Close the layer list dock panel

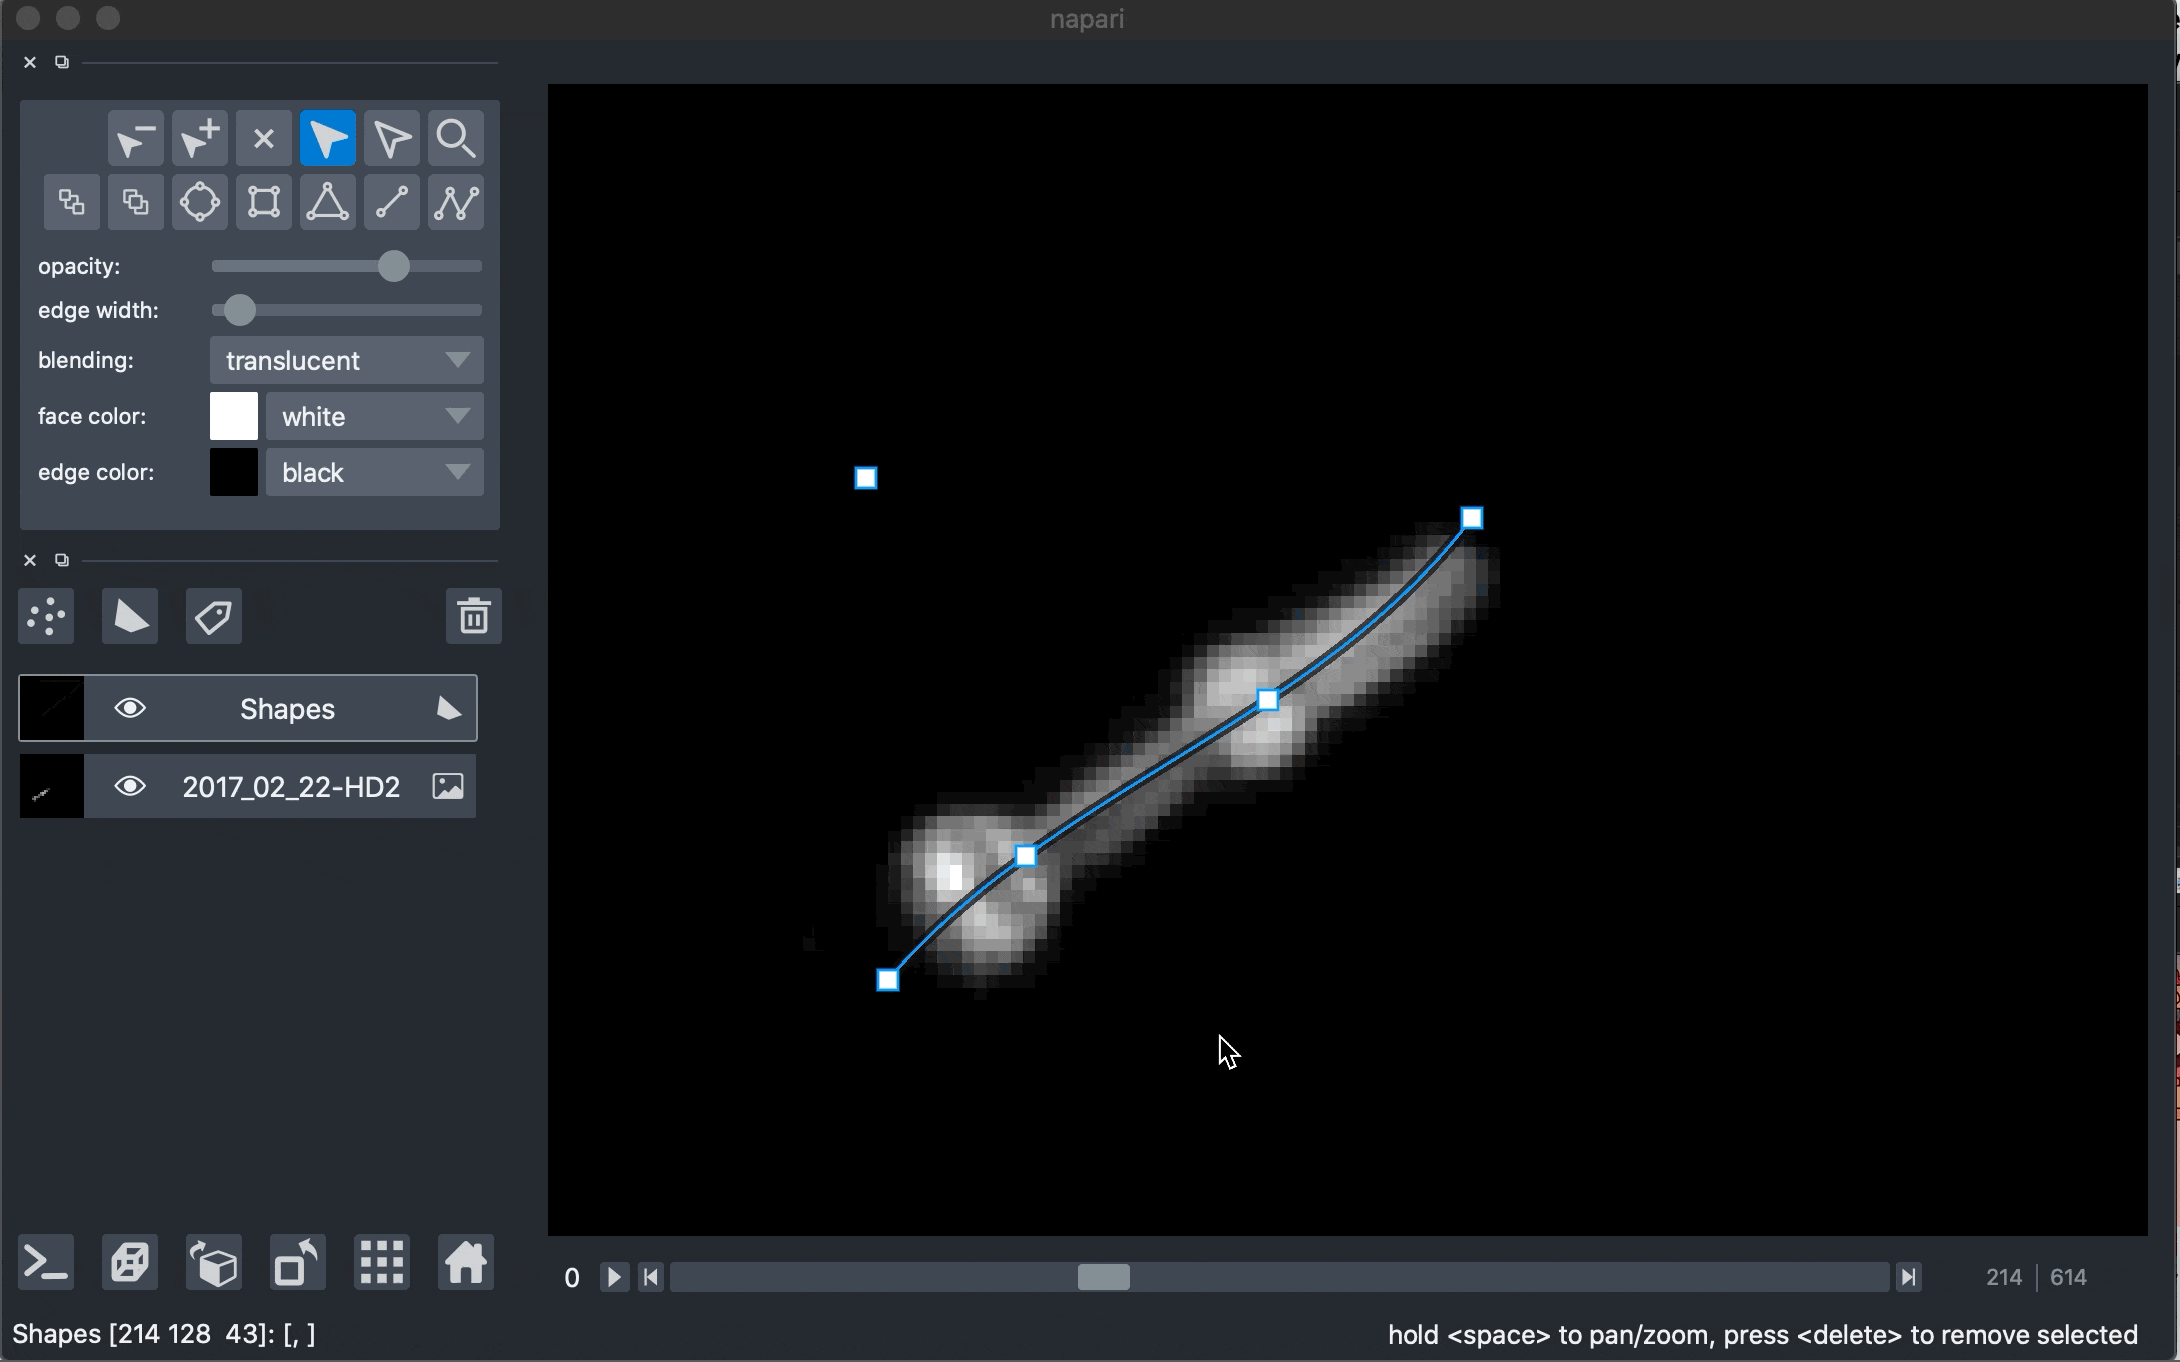(x=30, y=560)
